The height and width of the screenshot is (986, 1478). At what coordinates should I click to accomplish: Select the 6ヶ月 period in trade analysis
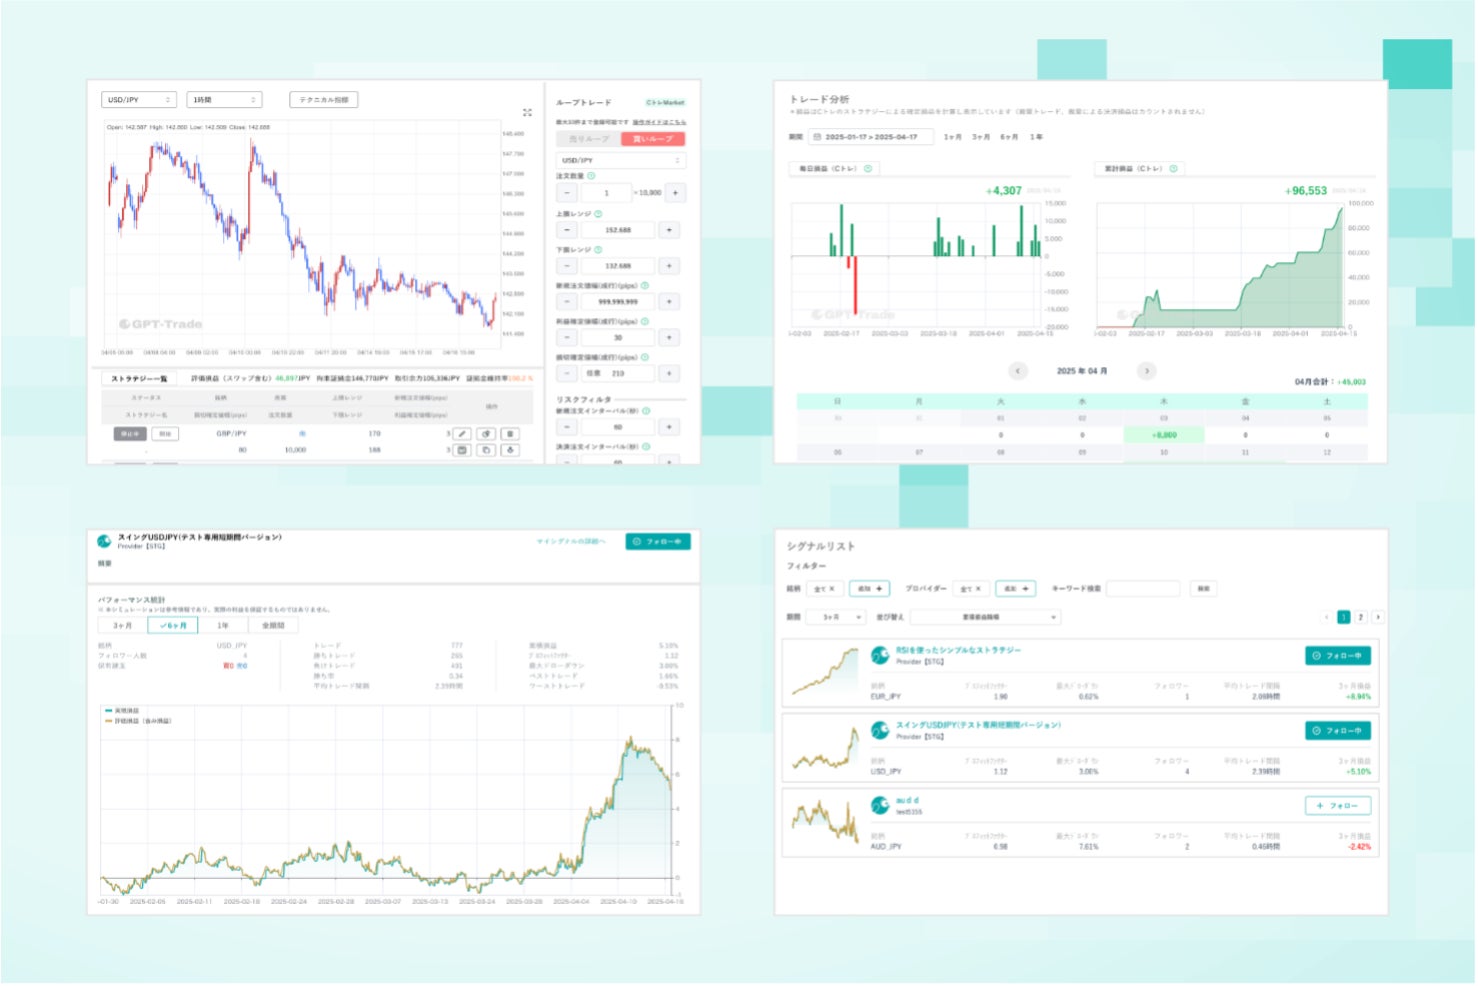point(1009,137)
